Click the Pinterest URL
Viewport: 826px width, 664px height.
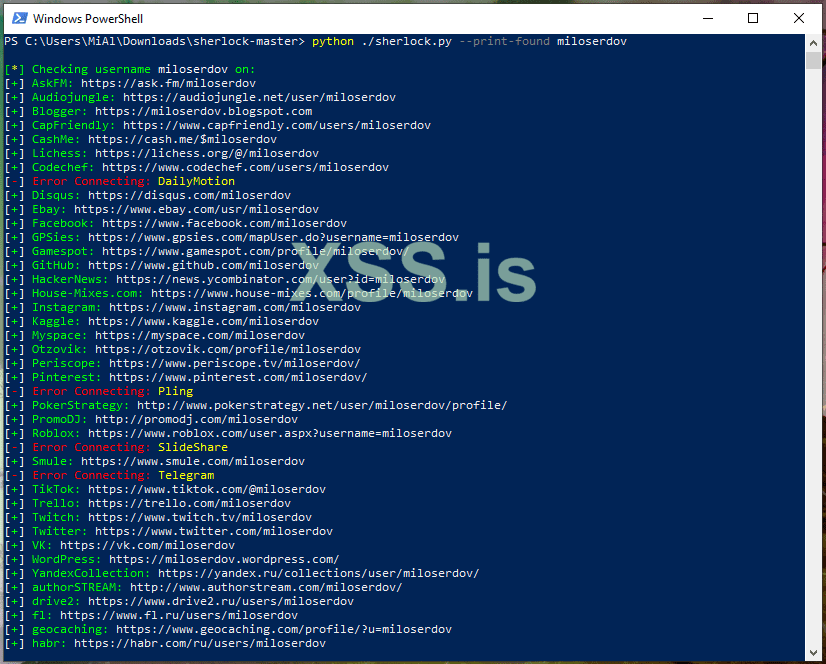coord(238,377)
